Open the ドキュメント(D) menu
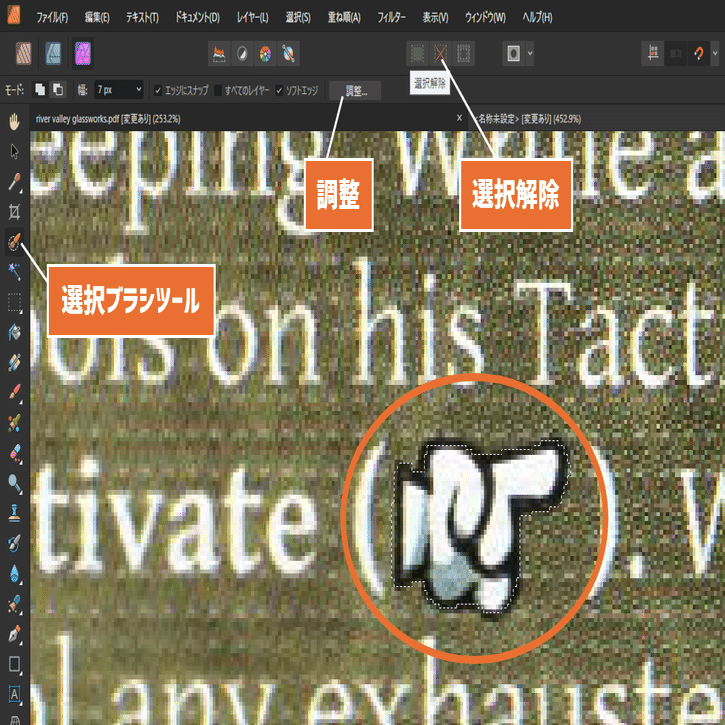 [197, 18]
